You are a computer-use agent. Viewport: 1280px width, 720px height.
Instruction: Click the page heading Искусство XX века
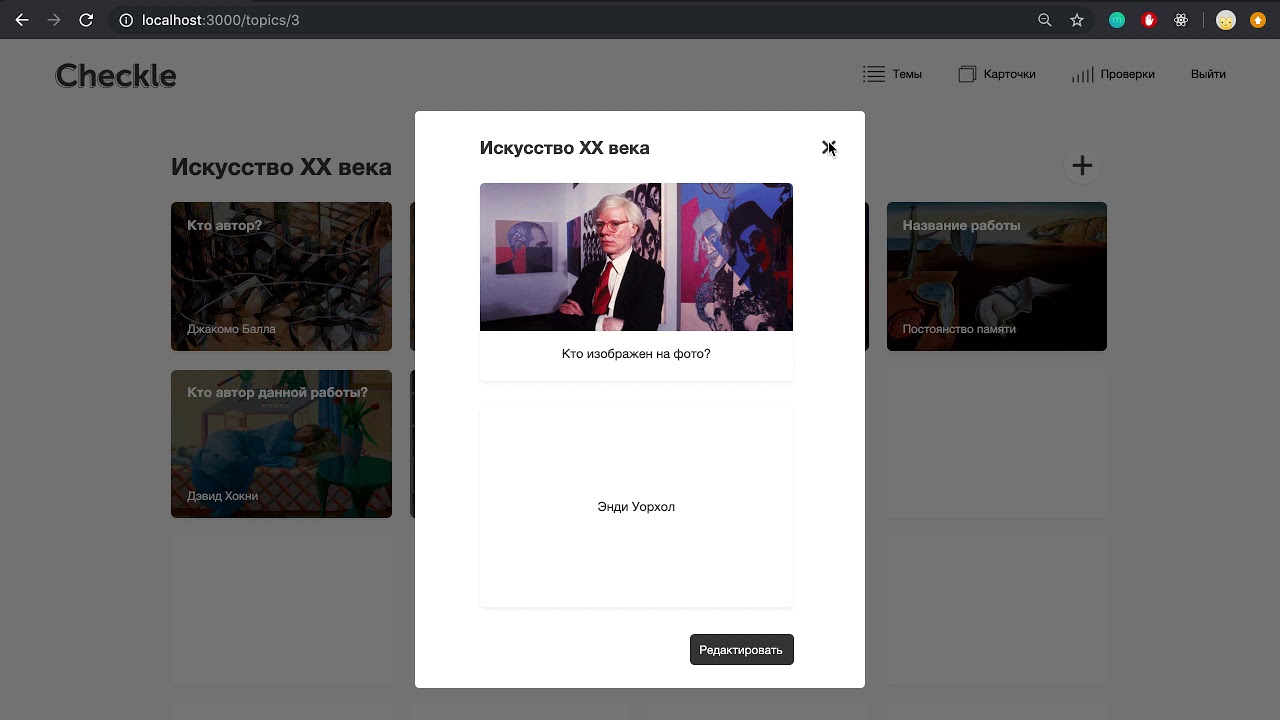coord(281,167)
